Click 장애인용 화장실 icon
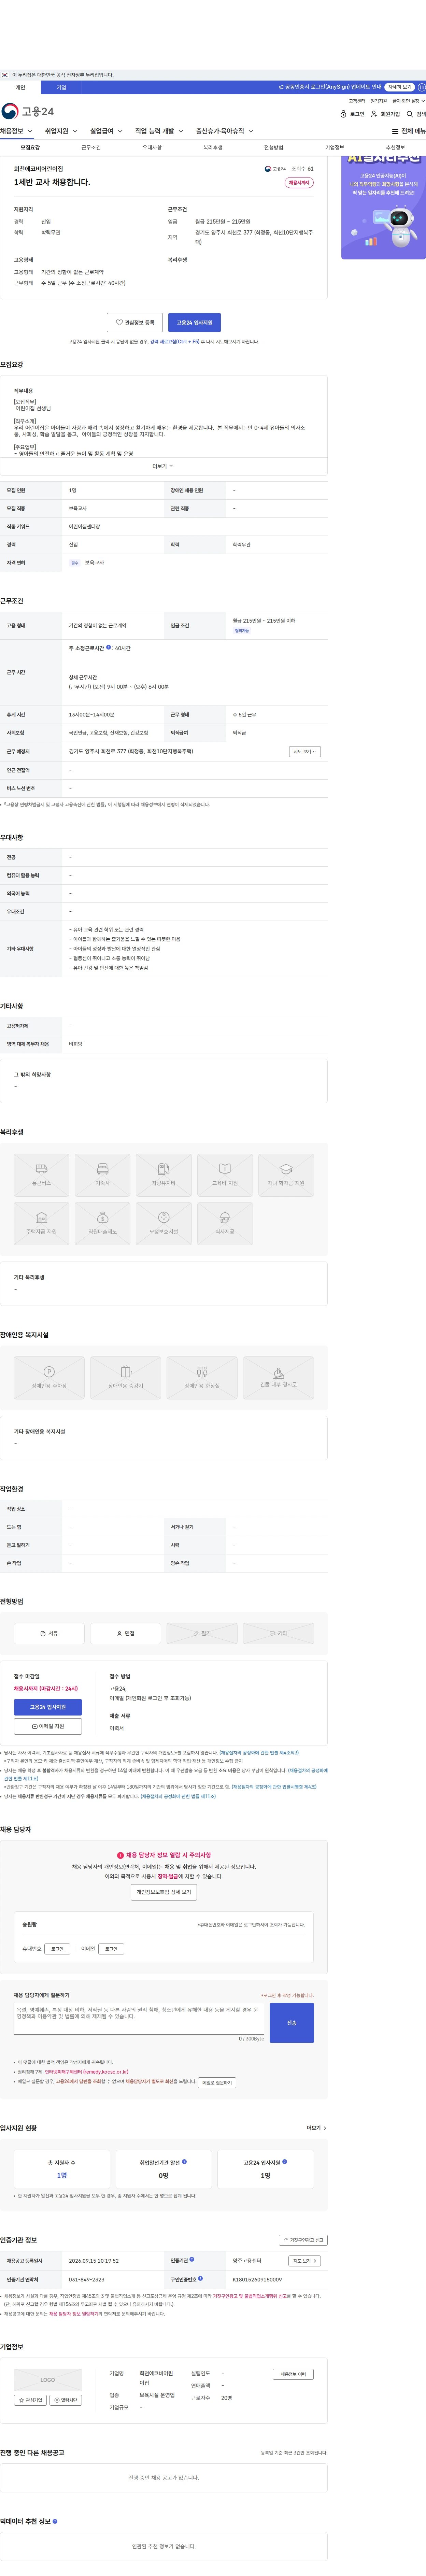 point(202,1378)
